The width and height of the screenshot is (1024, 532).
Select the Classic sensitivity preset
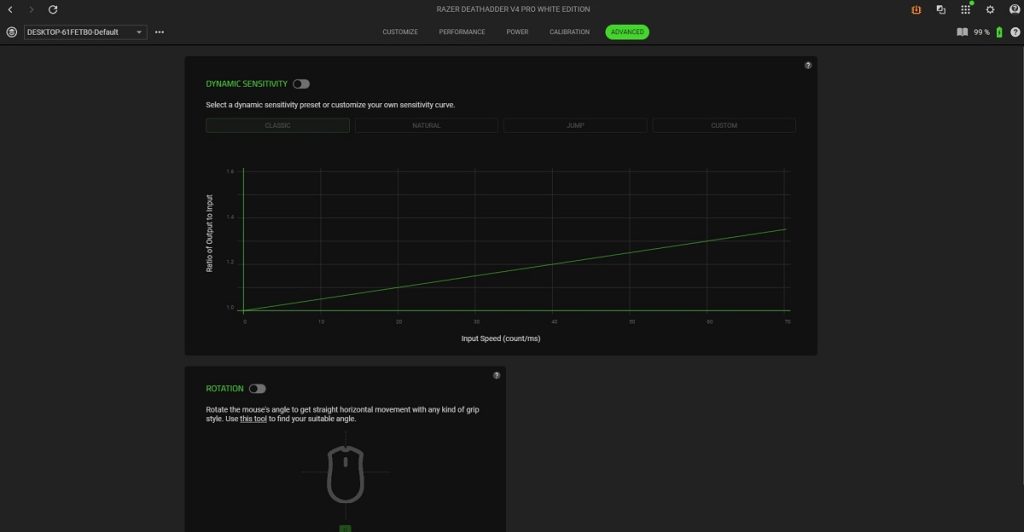point(278,125)
